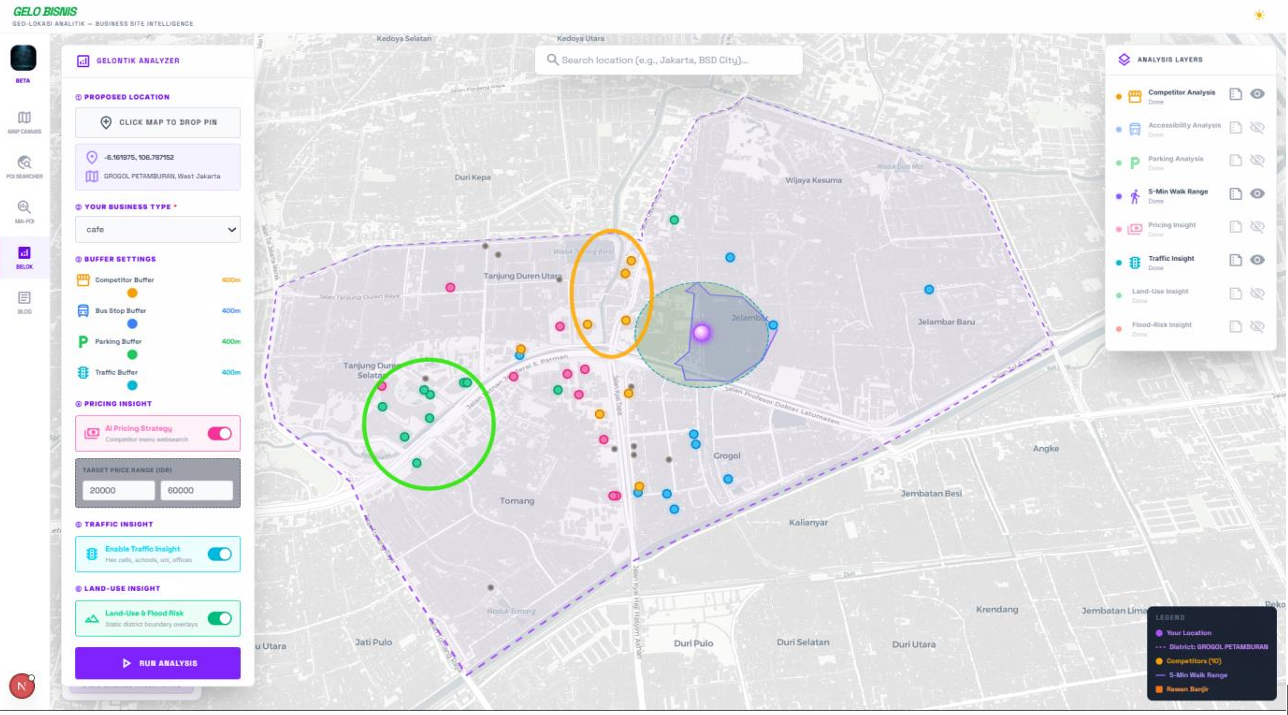Click the location search input field
1288x715 pixels.
(669, 60)
